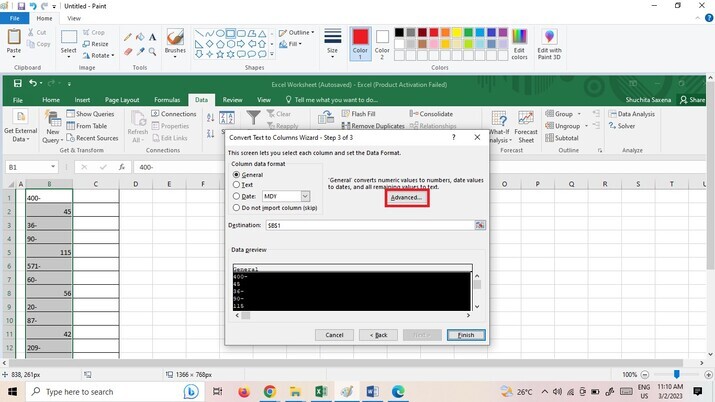Click Resize in Paint's Image group
715x402 pixels.
(95, 44)
